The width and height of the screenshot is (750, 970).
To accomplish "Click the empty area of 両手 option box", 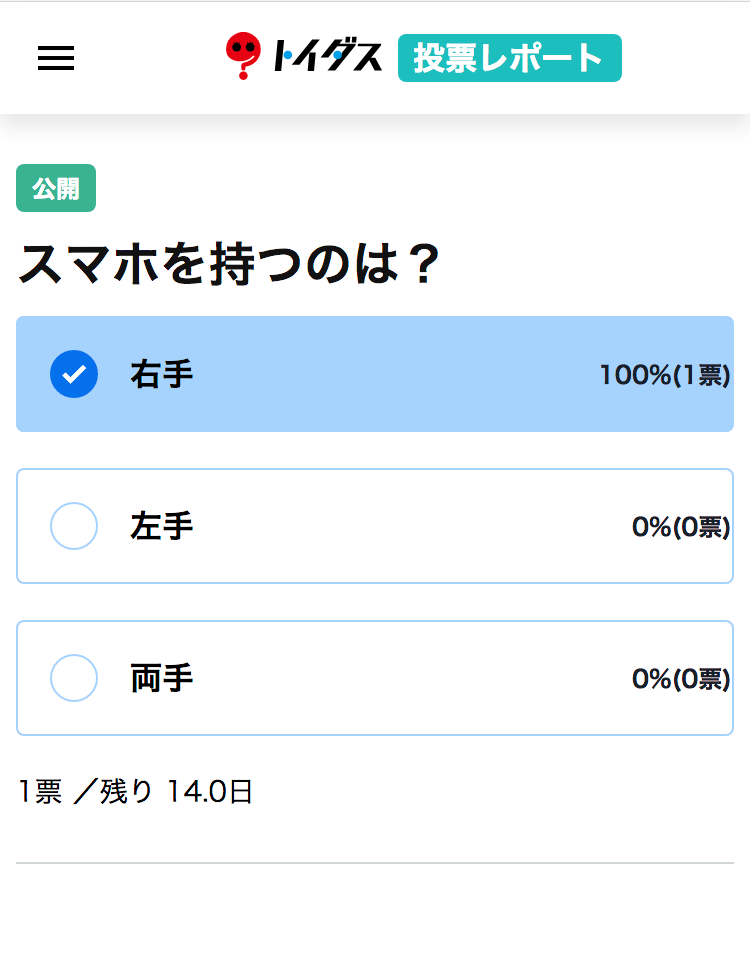I will click(408, 678).
